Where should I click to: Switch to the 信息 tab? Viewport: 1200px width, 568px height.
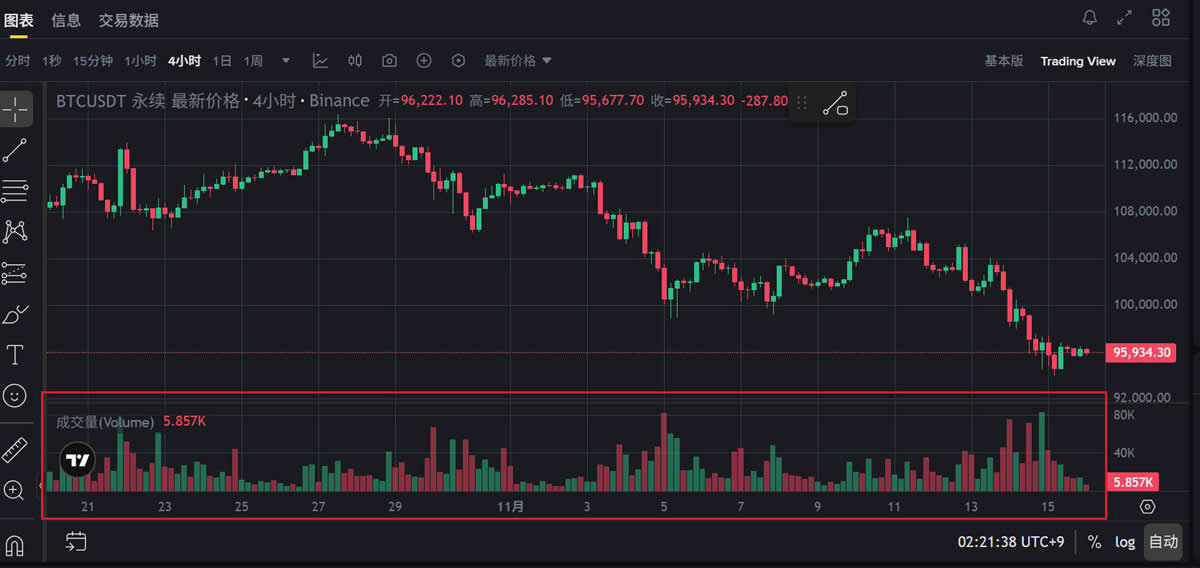66,20
